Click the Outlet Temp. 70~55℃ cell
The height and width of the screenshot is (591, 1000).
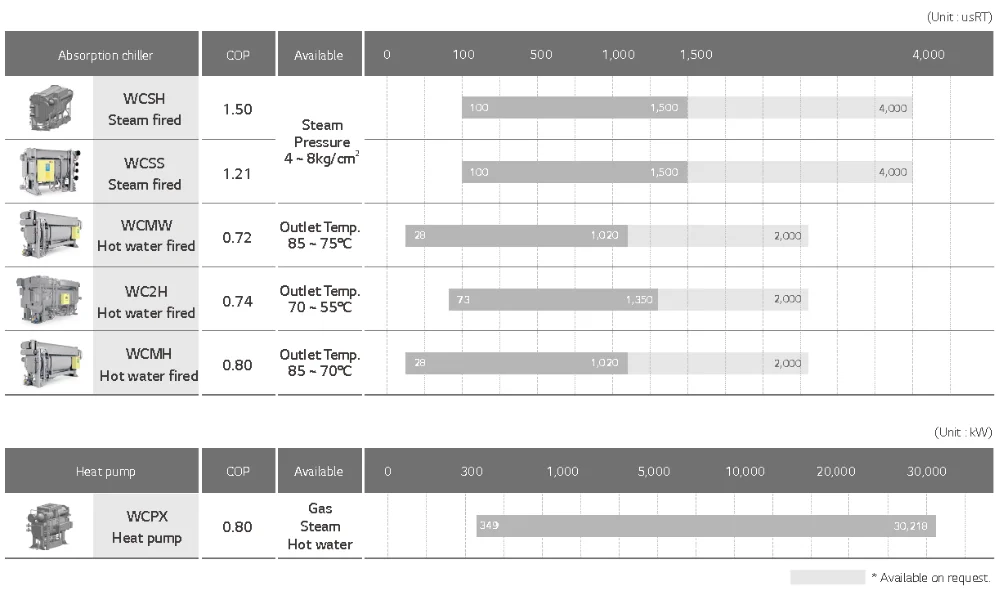(320, 299)
